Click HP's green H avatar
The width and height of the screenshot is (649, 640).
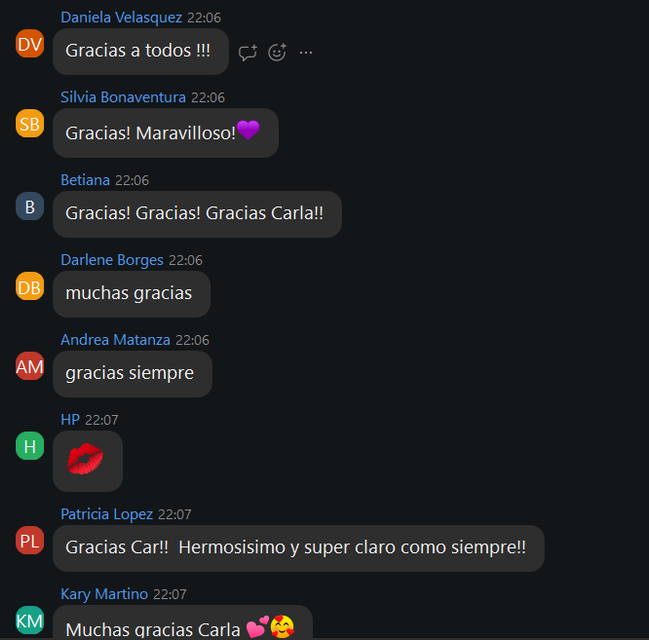click(x=30, y=446)
